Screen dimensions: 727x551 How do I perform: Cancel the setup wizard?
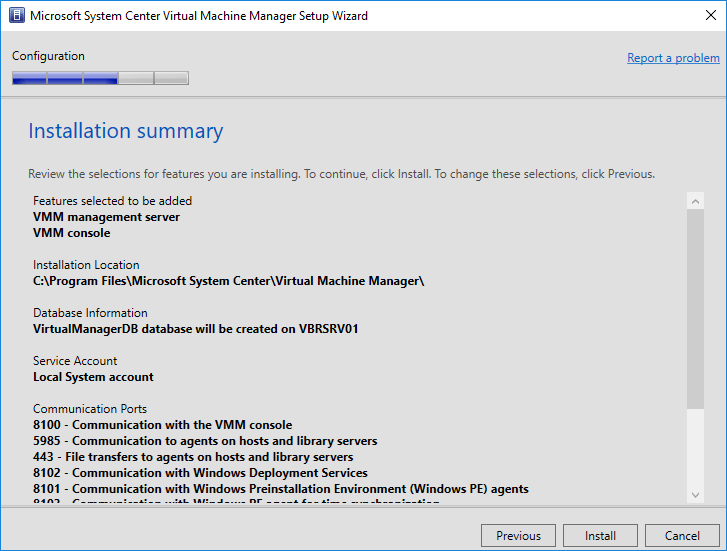point(682,536)
